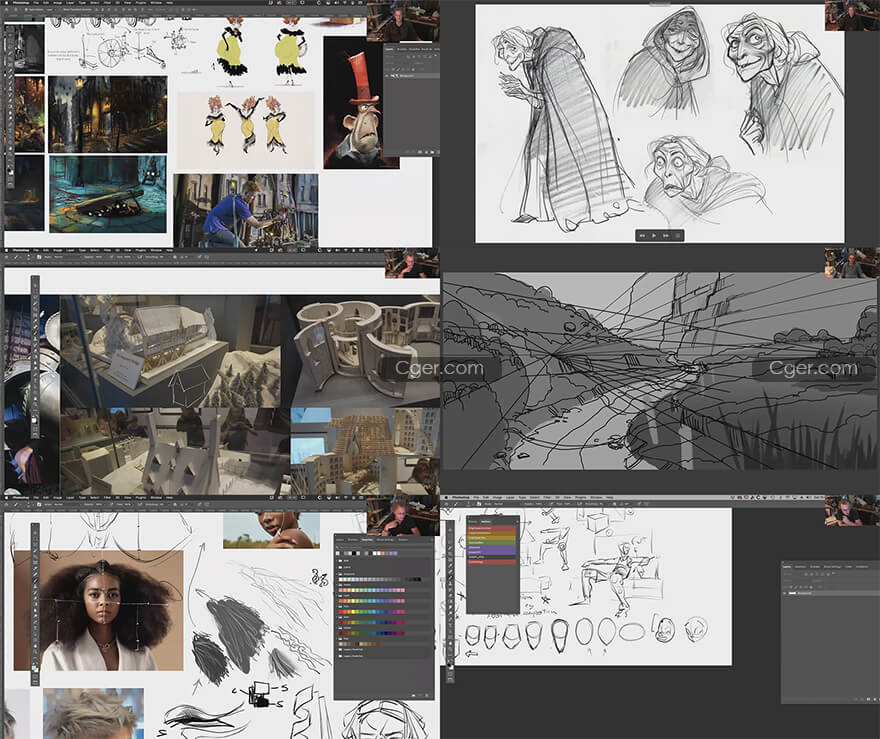Pick the first white swatch in the Grayscale row
Viewport: 880px width, 739px height.
(340, 579)
